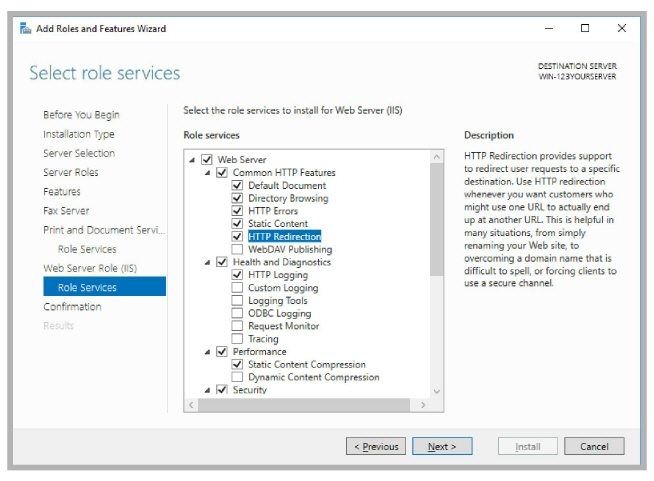654x481 pixels.
Task: Uncheck the Directory Browsing checkbox
Action: point(238,198)
